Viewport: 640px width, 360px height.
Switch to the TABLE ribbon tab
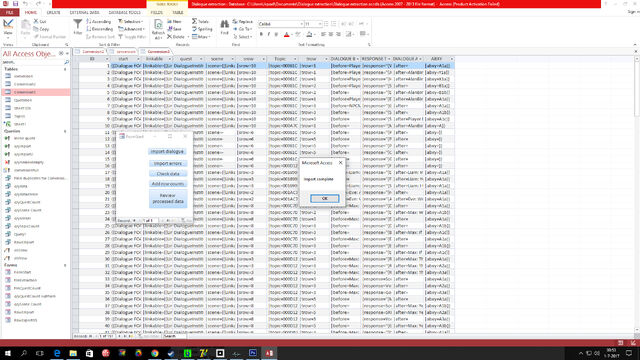tap(178, 12)
